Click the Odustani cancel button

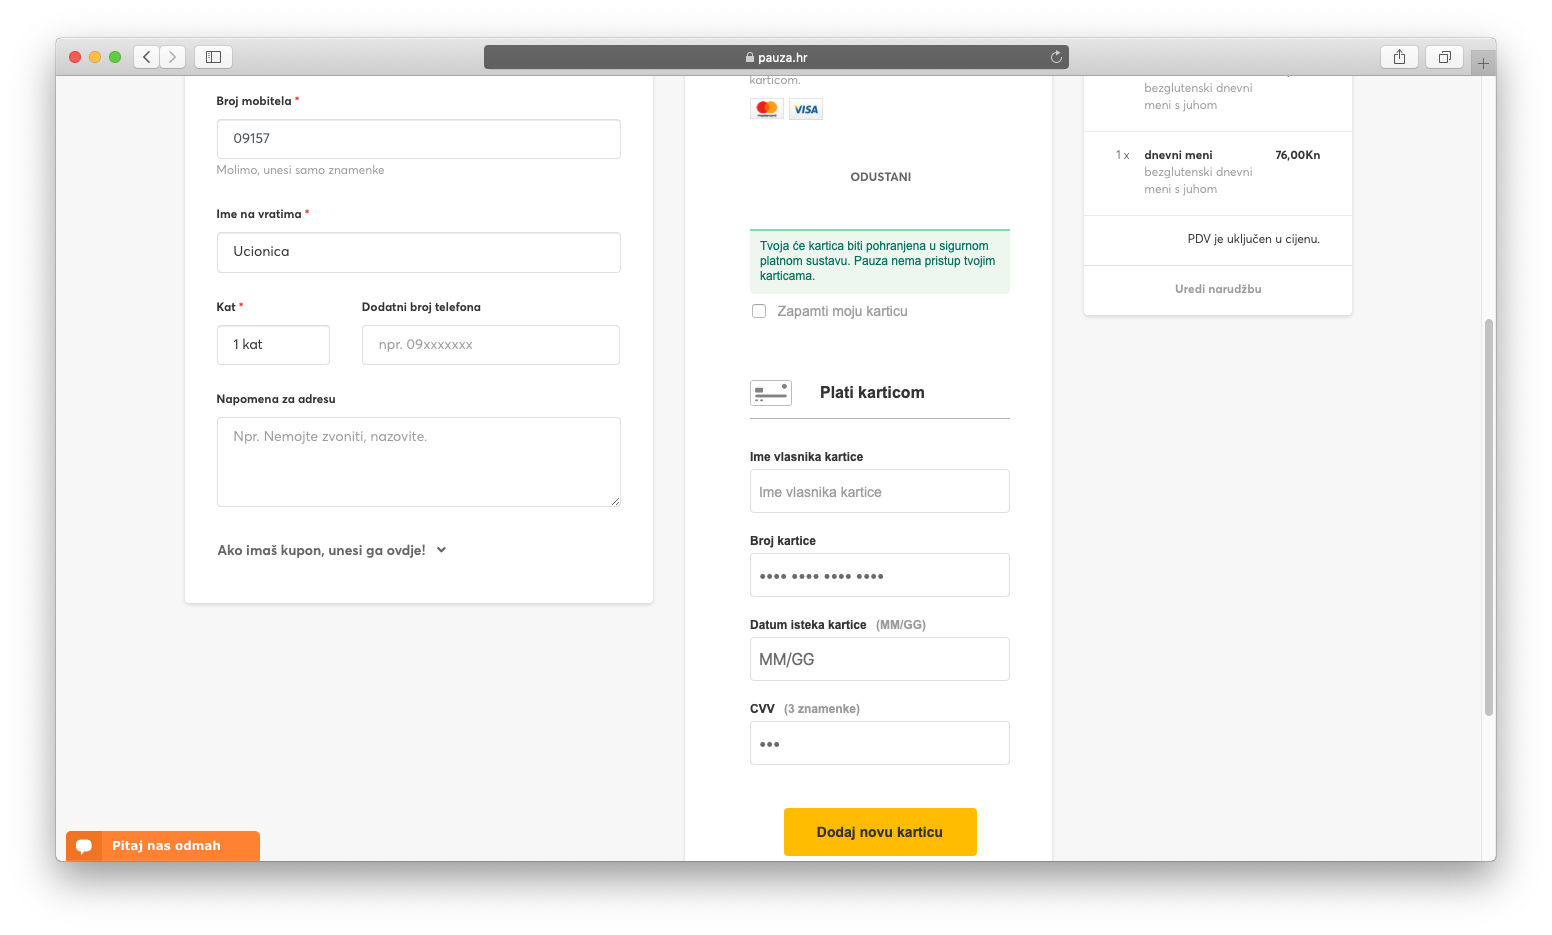tap(880, 177)
